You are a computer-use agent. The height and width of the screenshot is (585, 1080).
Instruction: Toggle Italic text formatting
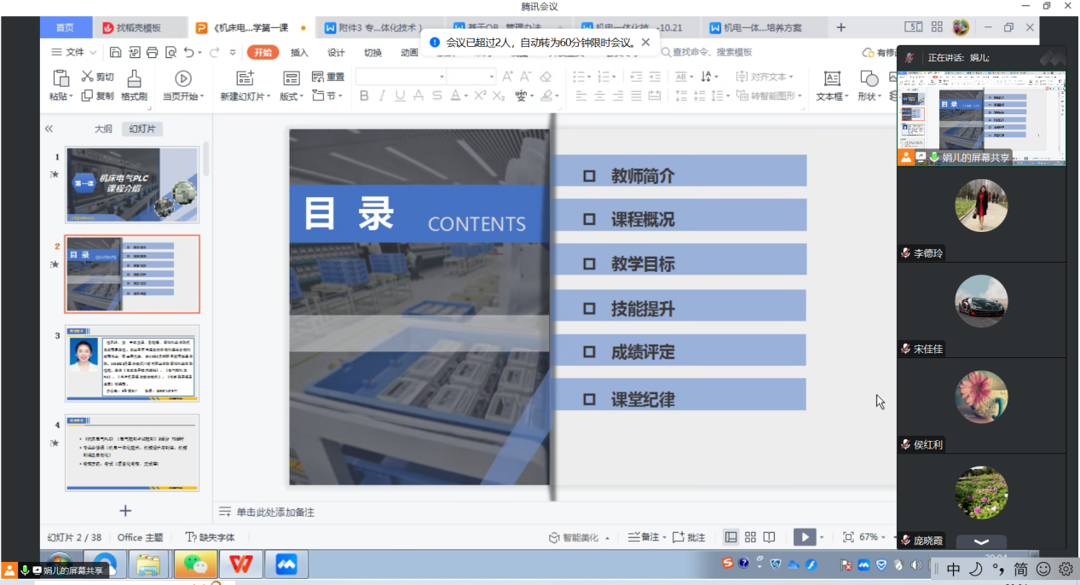382,96
